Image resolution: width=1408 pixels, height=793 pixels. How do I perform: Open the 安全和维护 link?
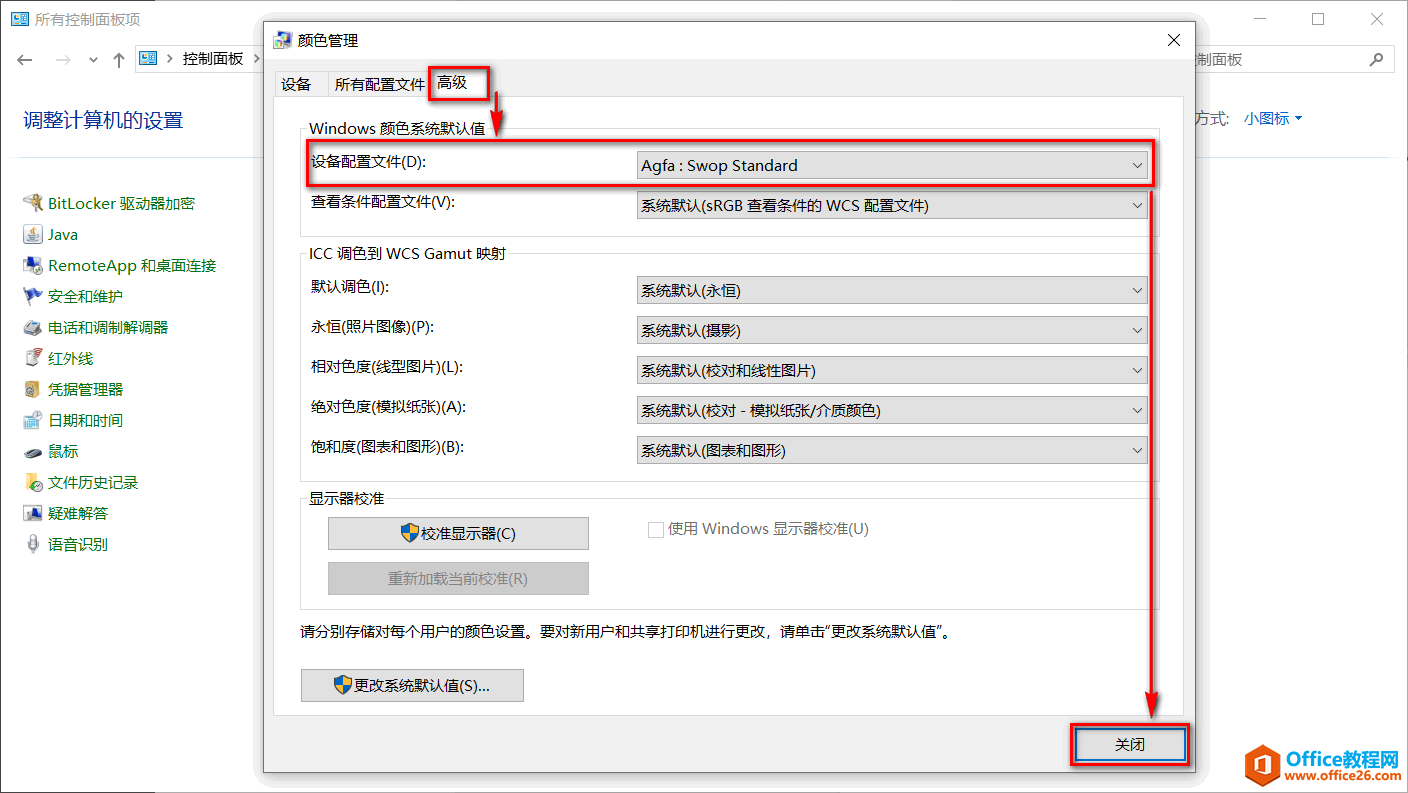pos(85,296)
